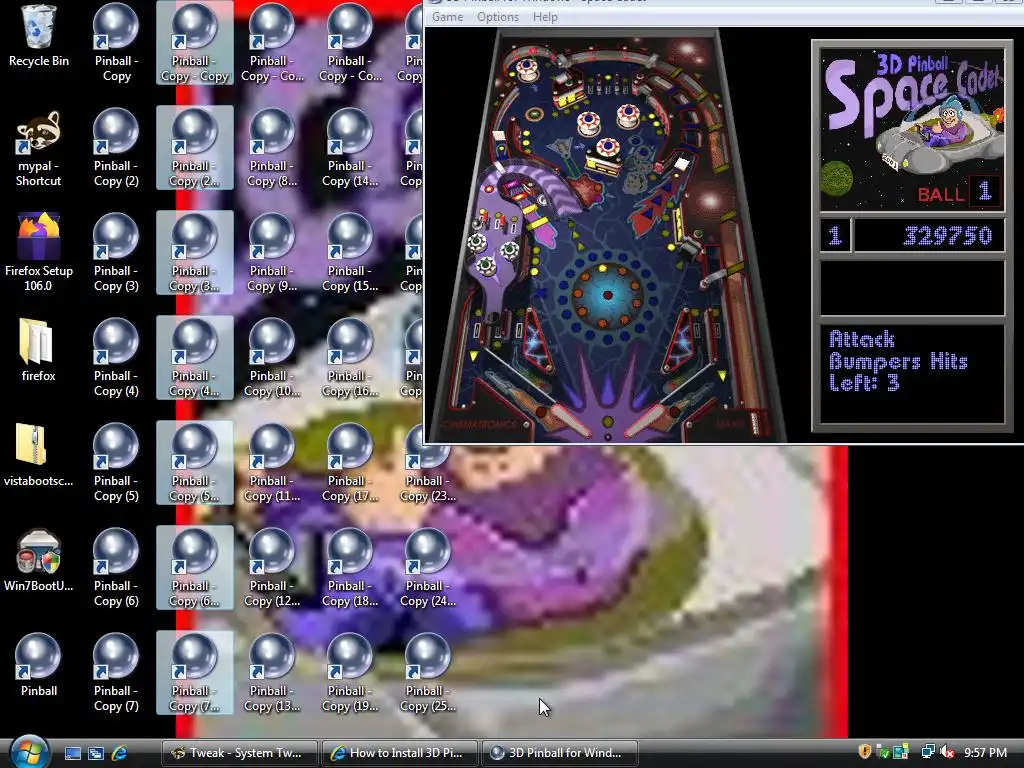Open the Recycle Bin desktop icon
This screenshot has width=1024, height=768.
[x=39, y=36]
